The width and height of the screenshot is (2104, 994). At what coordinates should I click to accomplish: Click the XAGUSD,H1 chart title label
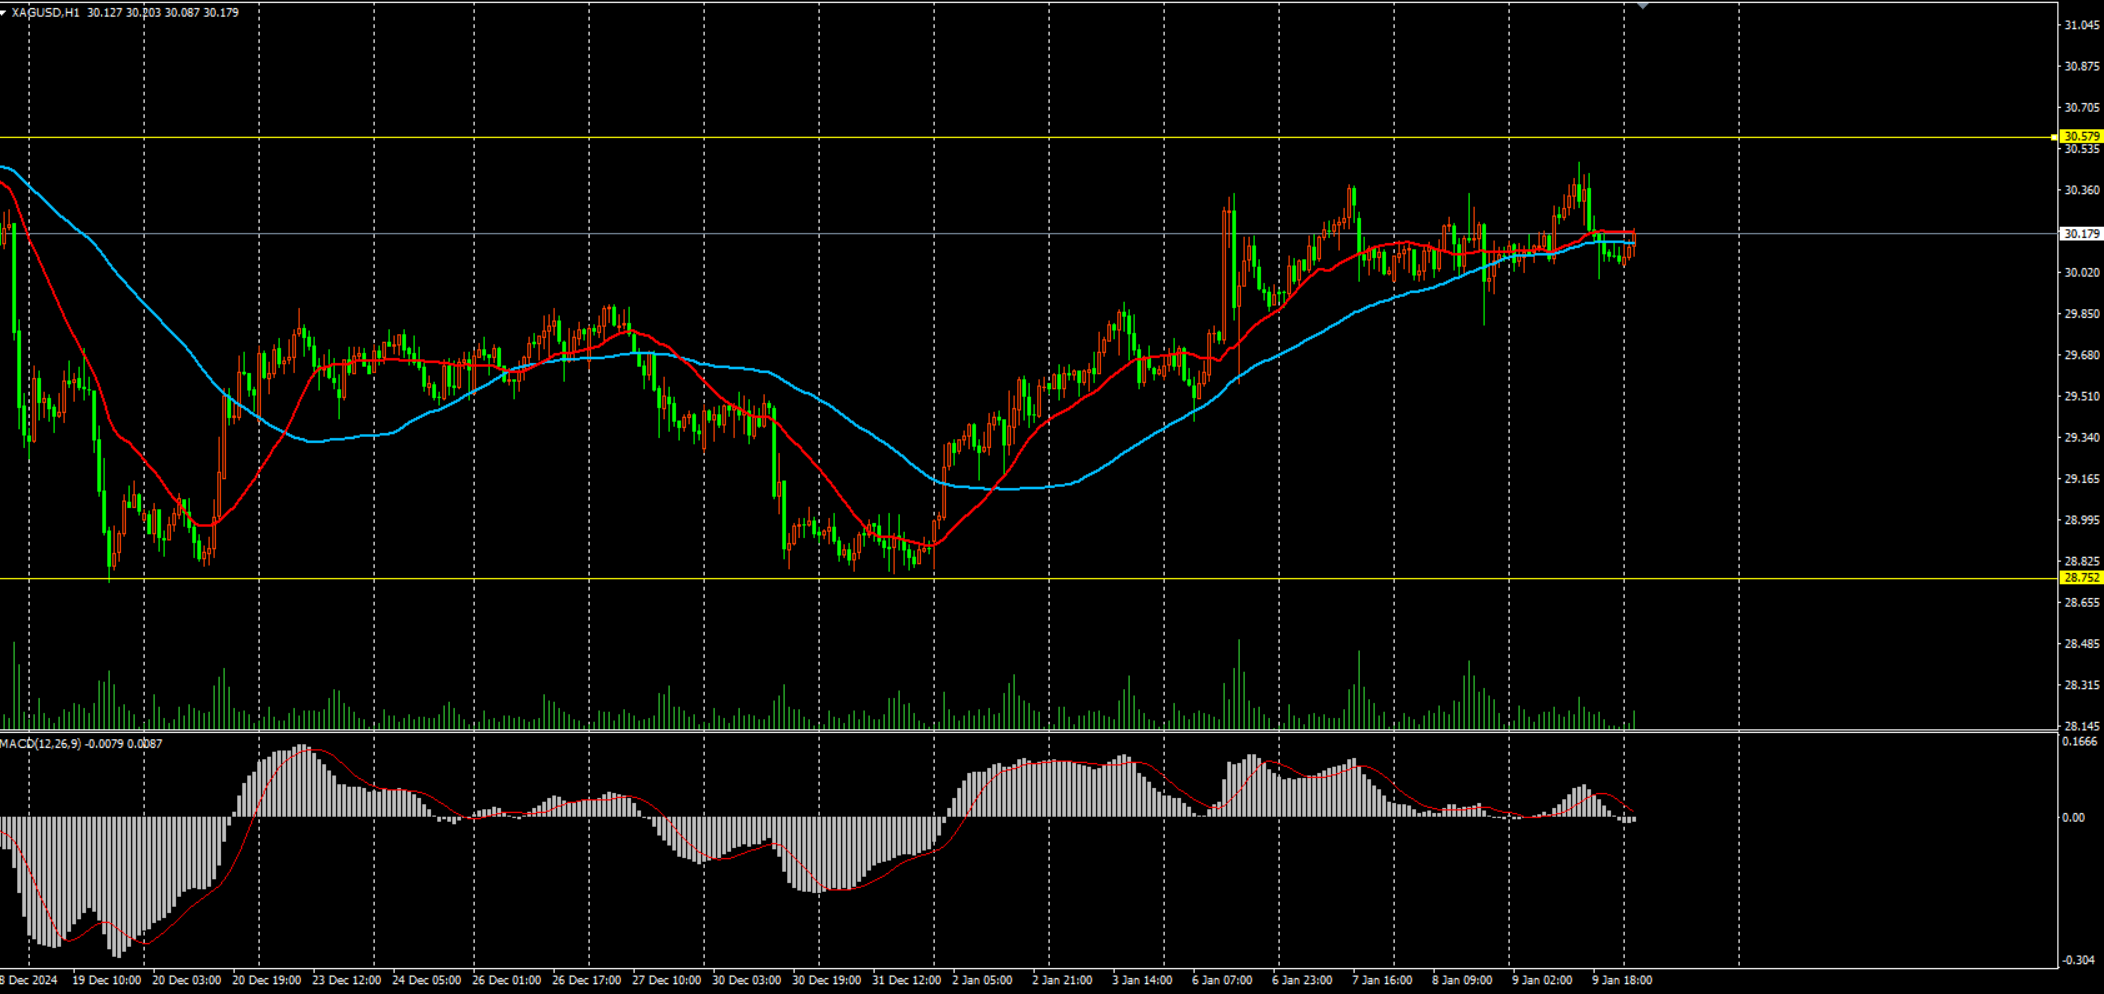click(46, 13)
